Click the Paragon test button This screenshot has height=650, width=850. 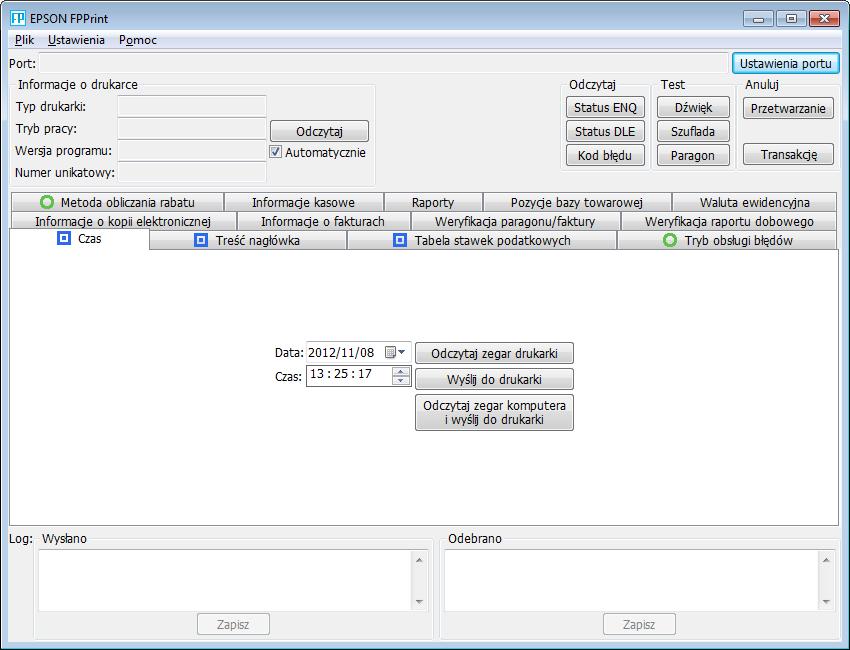(x=693, y=156)
